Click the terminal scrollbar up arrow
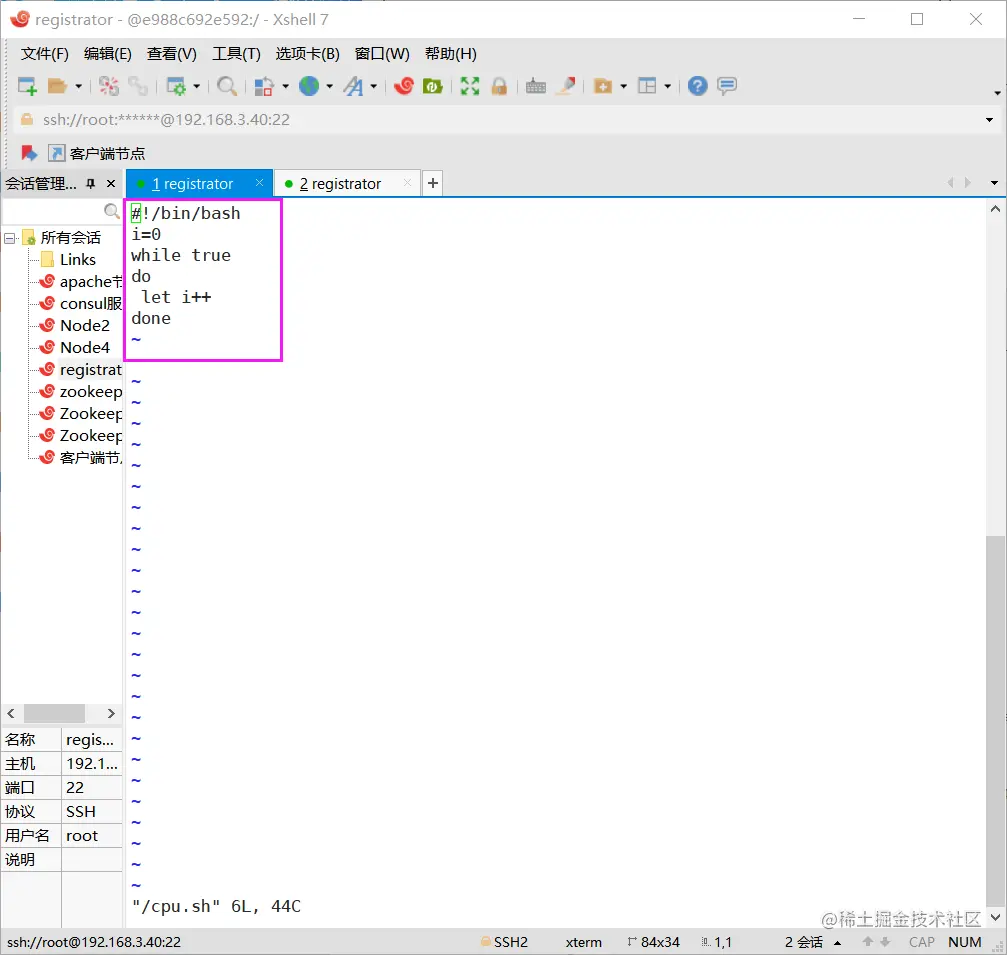This screenshot has width=1007, height=955. [x=995, y=209]
